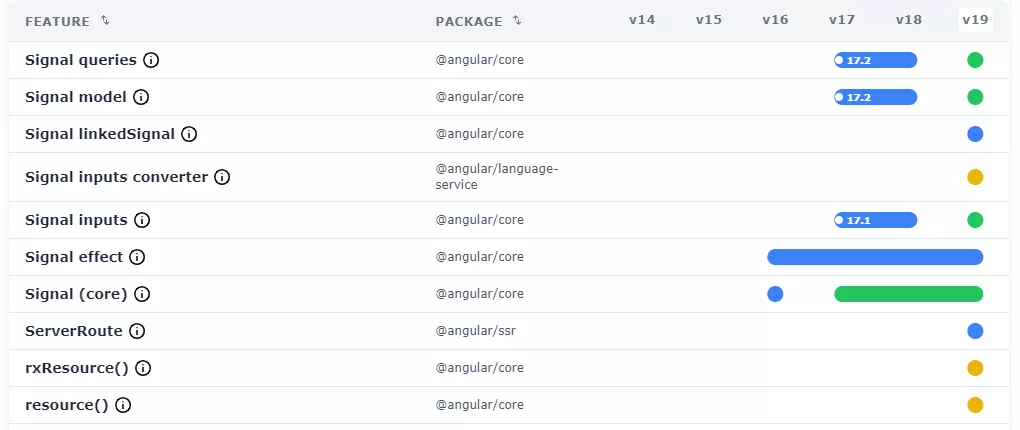The height and width of the screenshot is (430, 1020).
Task: Click @angular/language-service package text
Action: click(497, 177)
